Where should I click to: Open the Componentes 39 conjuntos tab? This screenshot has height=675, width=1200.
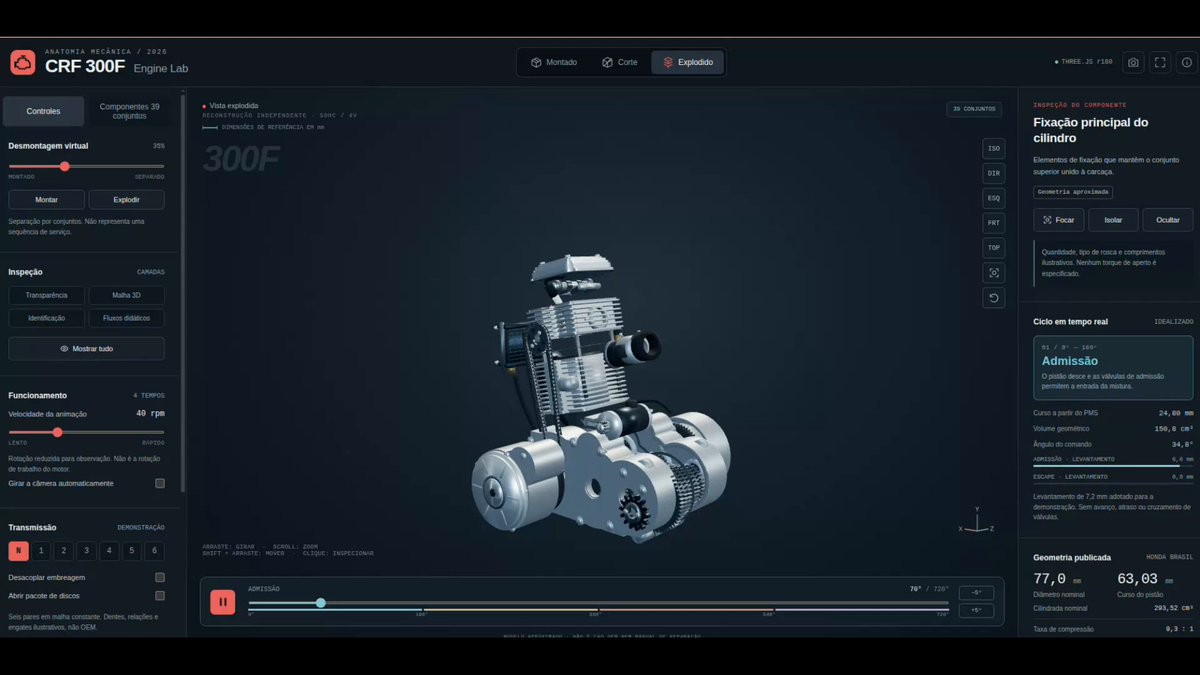129,111
